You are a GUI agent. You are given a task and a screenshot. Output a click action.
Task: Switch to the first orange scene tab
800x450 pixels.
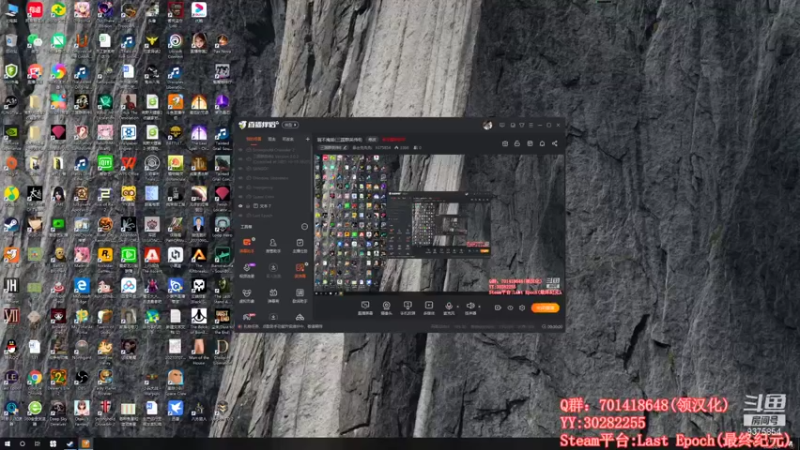pos(254,139)
